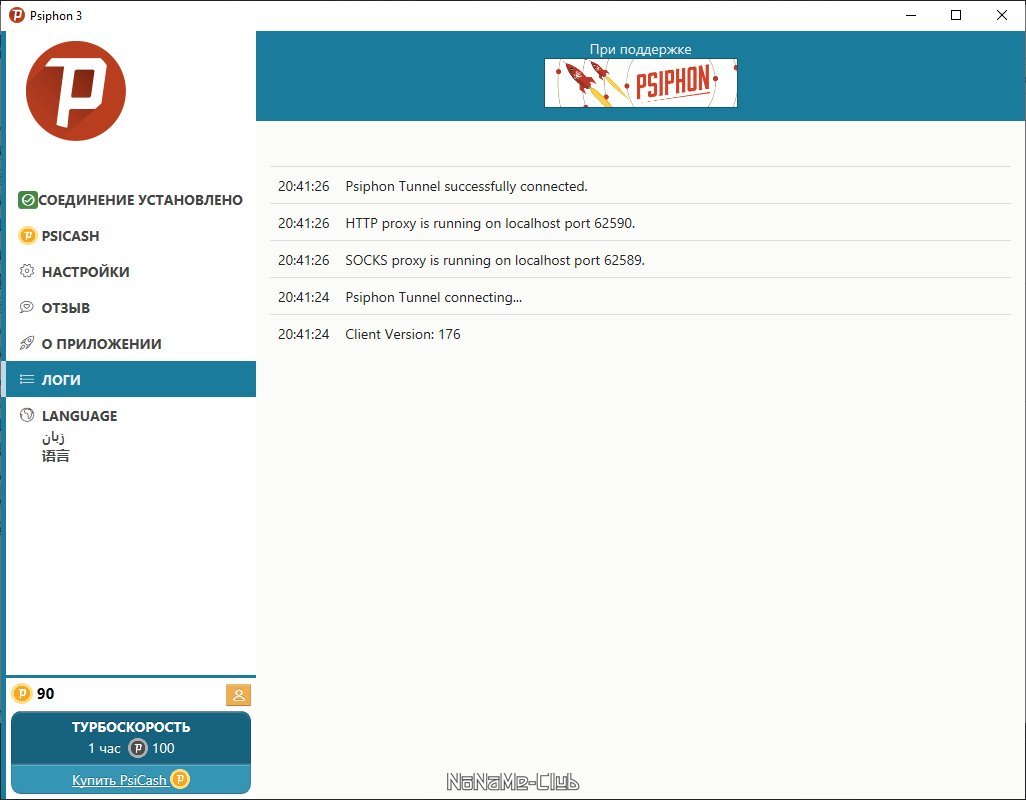Image resolution: width=1026 pixels, height=800 pixels.
Task: Open the PSICASH tab
Action: pyautogui.click(x=131, y=235)
